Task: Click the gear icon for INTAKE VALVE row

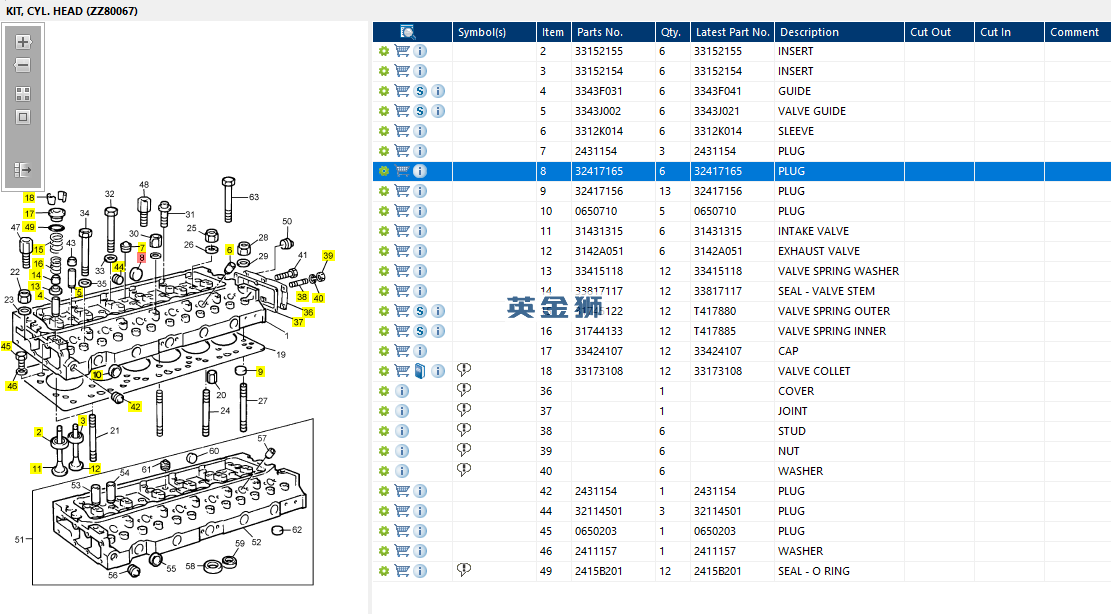Action: click(x=383, y=231)
